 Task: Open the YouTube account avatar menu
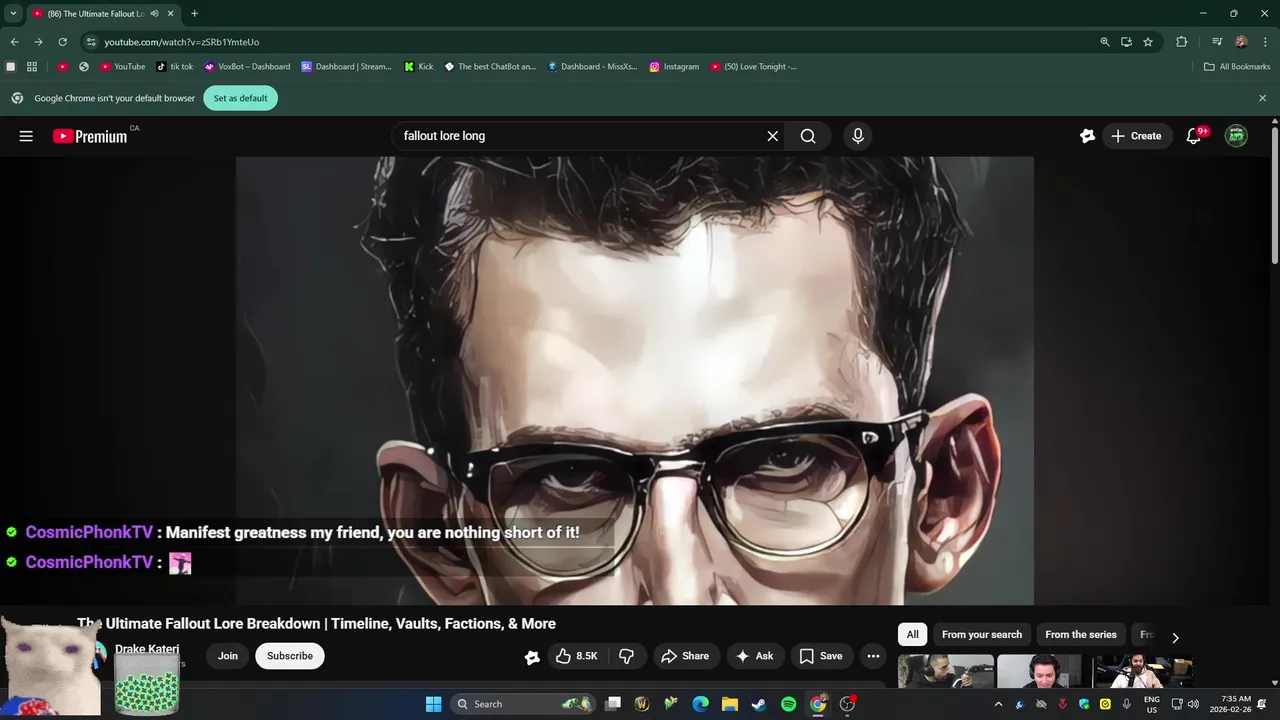[1237, 136]
